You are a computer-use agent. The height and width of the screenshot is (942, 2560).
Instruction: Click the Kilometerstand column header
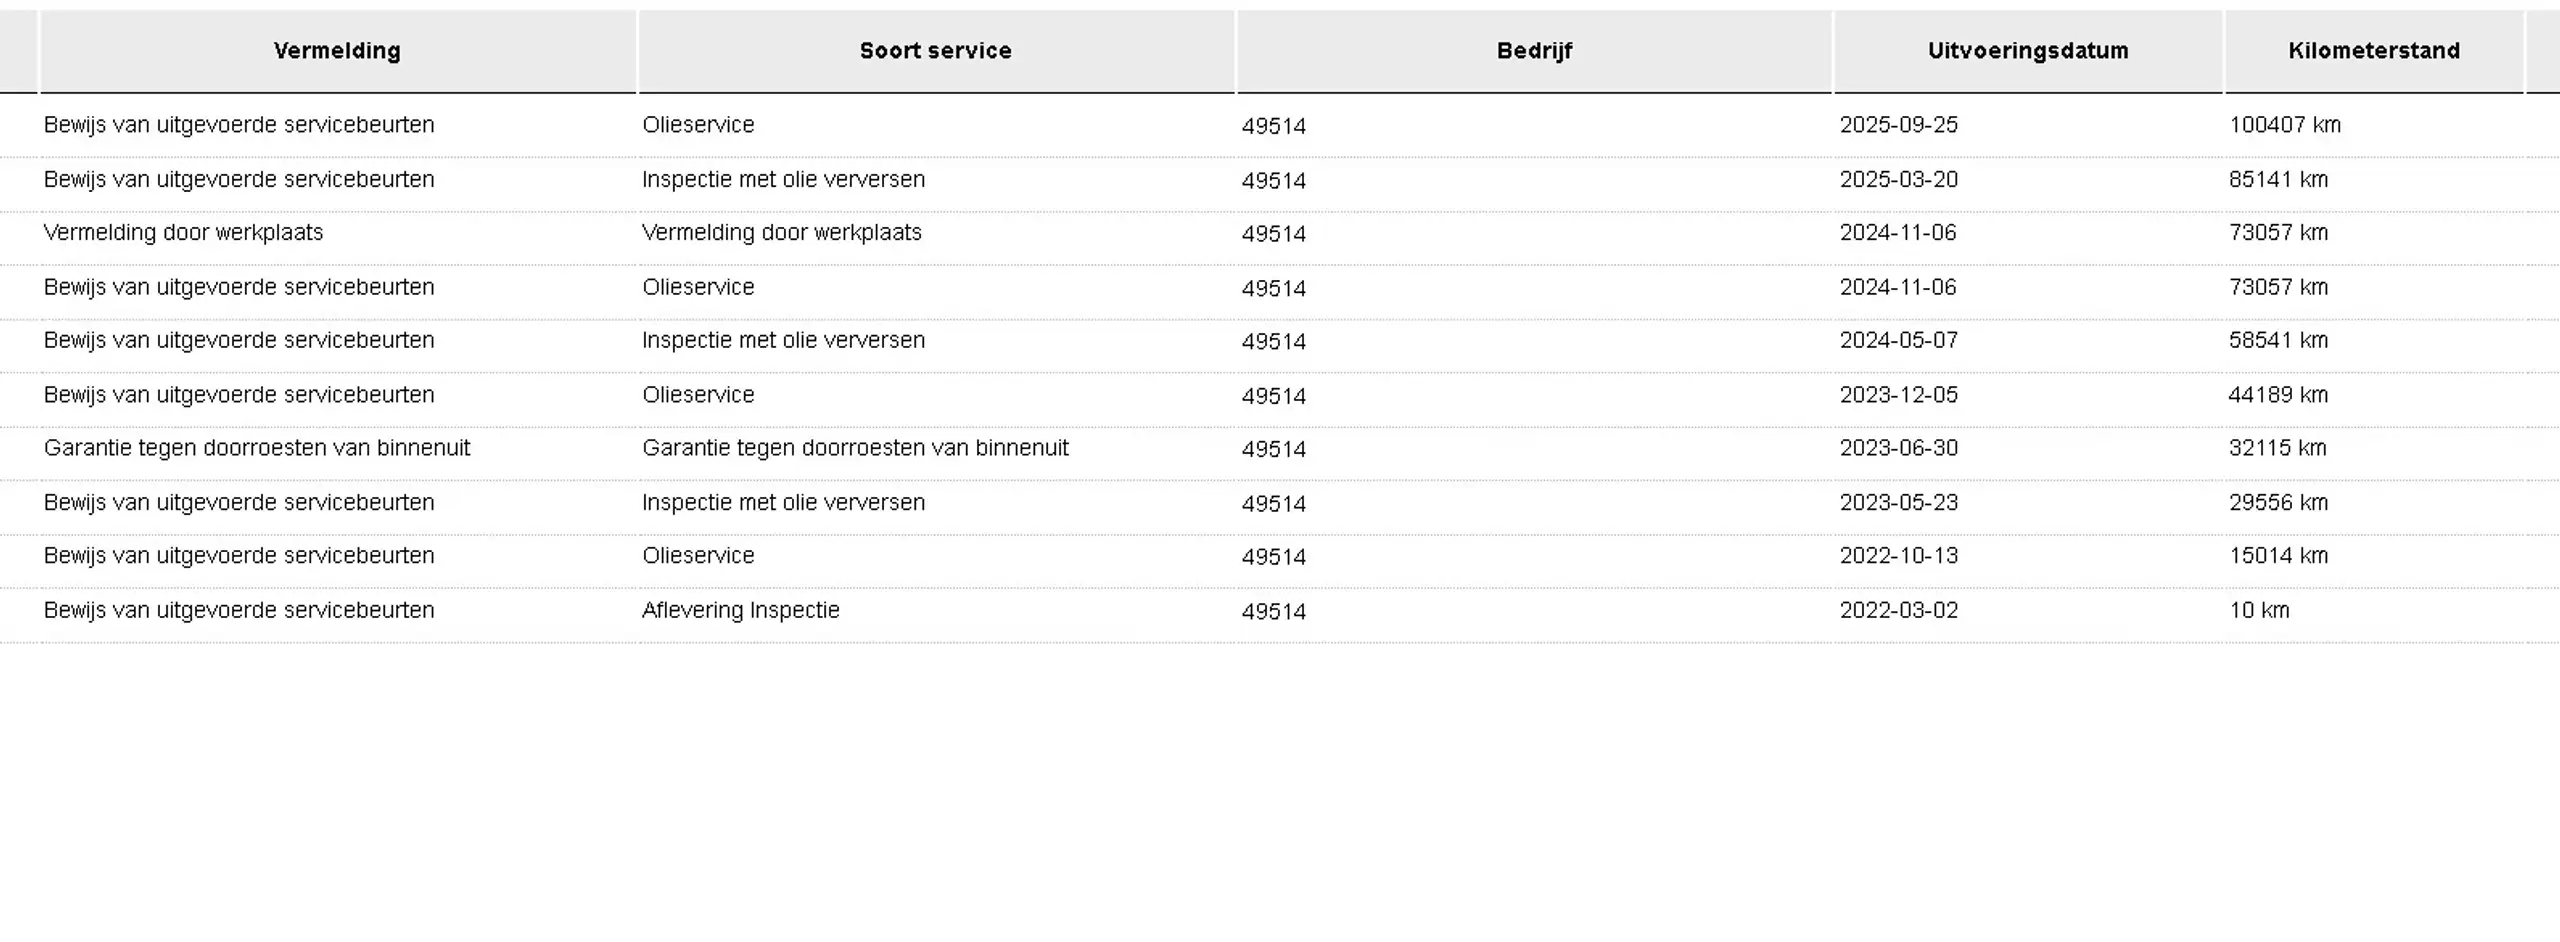click(2374, 51)
